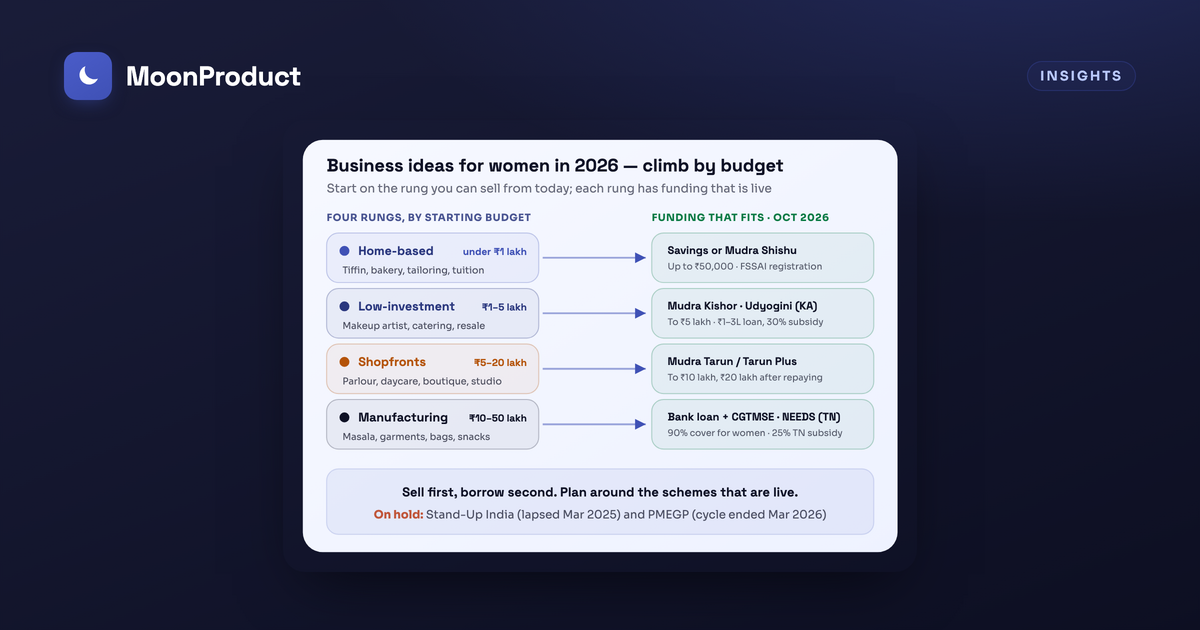Click the "Mudra Tarun / Tarun Plus" funding title
This screenshot has height=630, width=1200.
(x=732, y=361)
